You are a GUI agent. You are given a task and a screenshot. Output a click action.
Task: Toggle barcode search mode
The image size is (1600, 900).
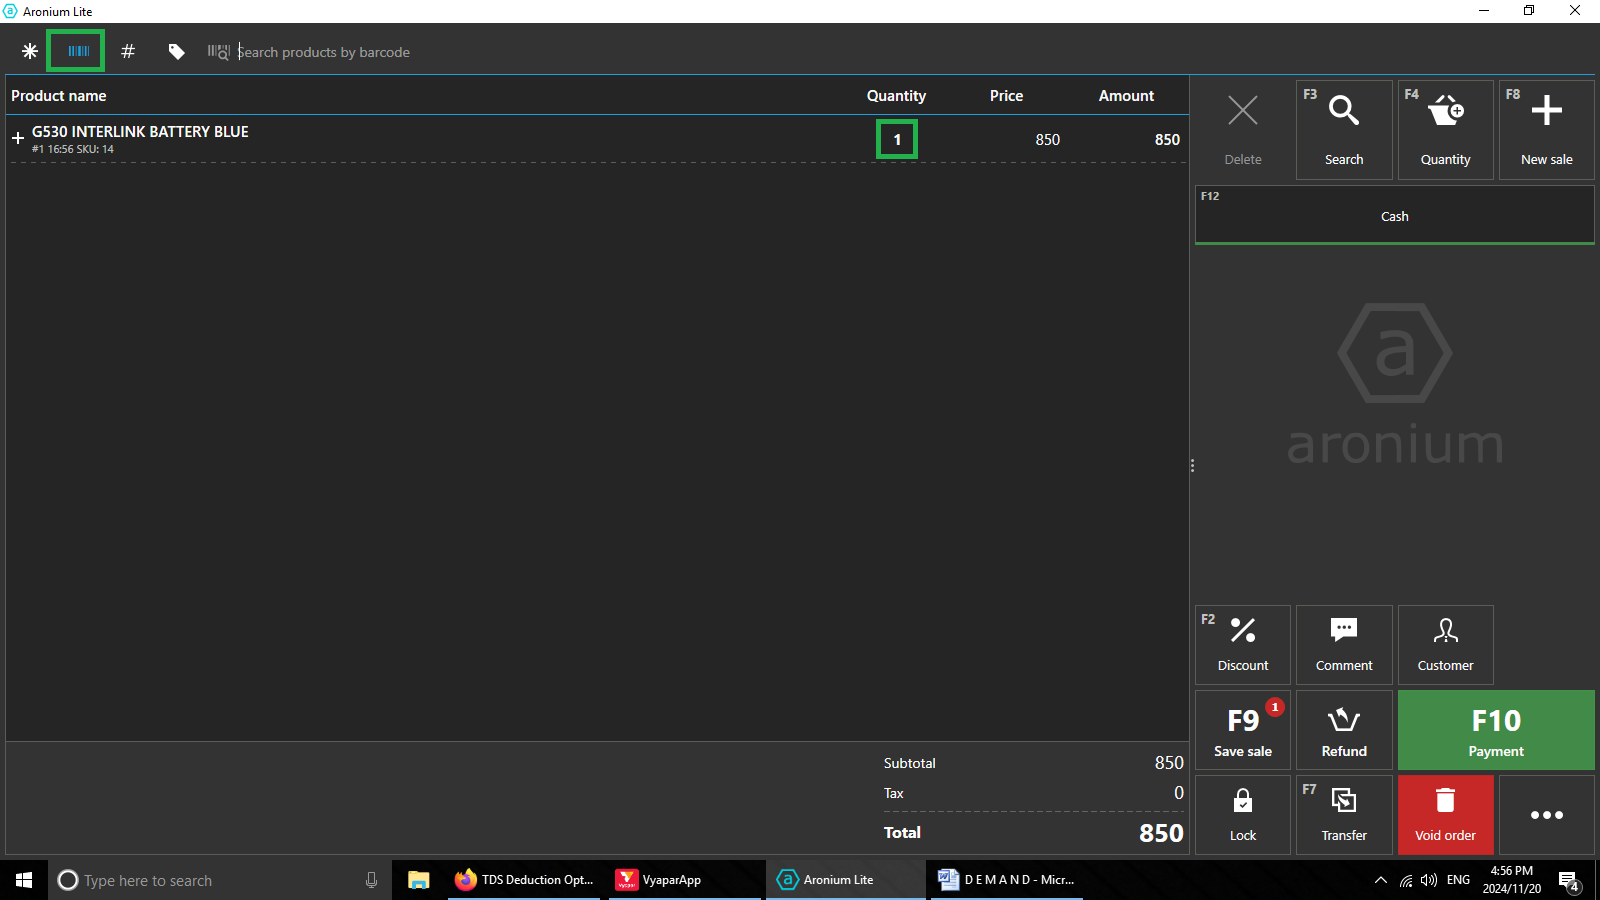pyautogui.click(x=77, y=51)
